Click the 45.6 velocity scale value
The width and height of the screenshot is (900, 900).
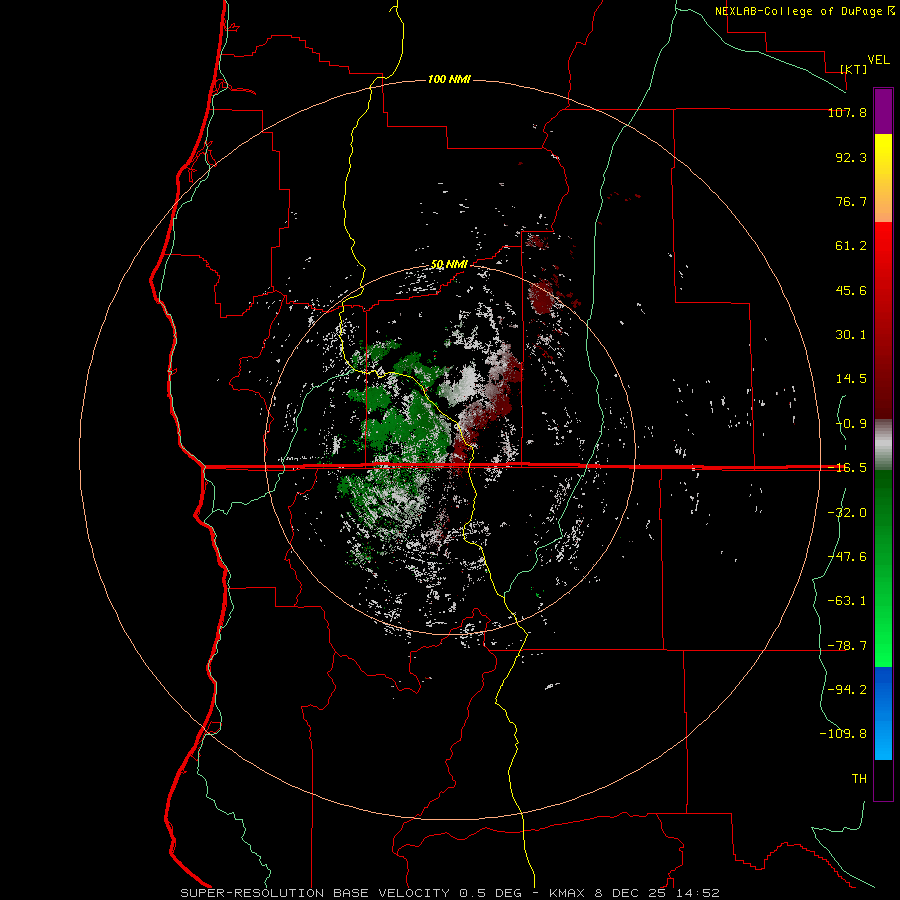851,290
